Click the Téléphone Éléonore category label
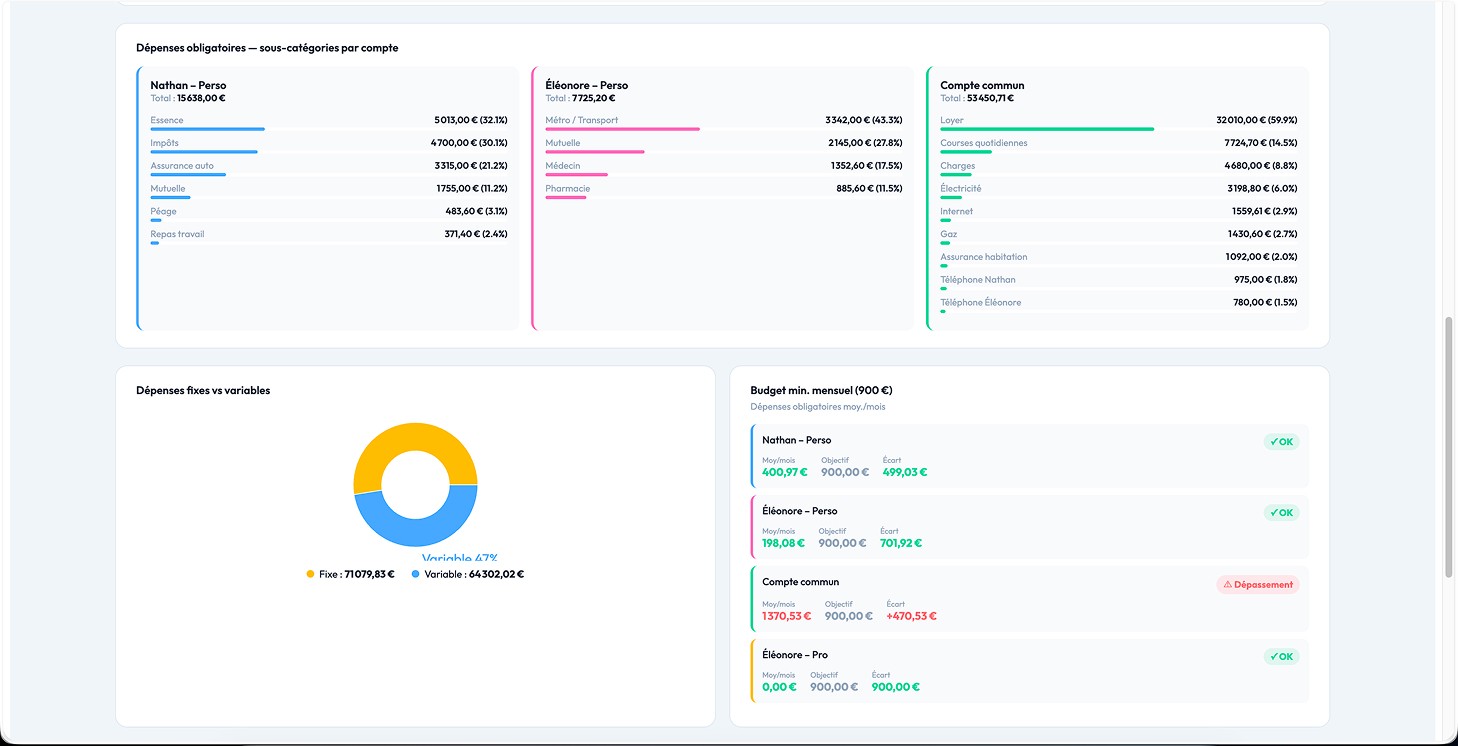The image size is (1458, 746). click(x=980, y=302)
